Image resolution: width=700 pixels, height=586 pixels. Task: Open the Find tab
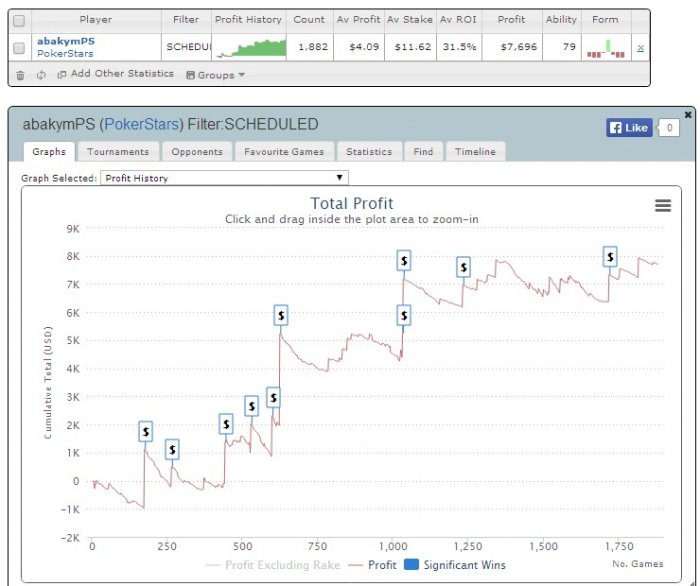[x=423, y=152]
